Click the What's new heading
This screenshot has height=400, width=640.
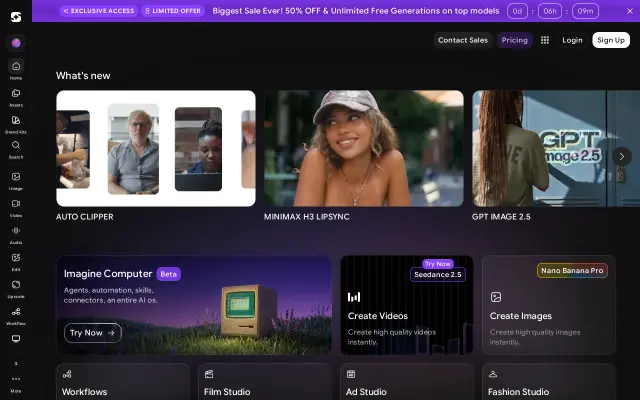[x=83, y=76]
